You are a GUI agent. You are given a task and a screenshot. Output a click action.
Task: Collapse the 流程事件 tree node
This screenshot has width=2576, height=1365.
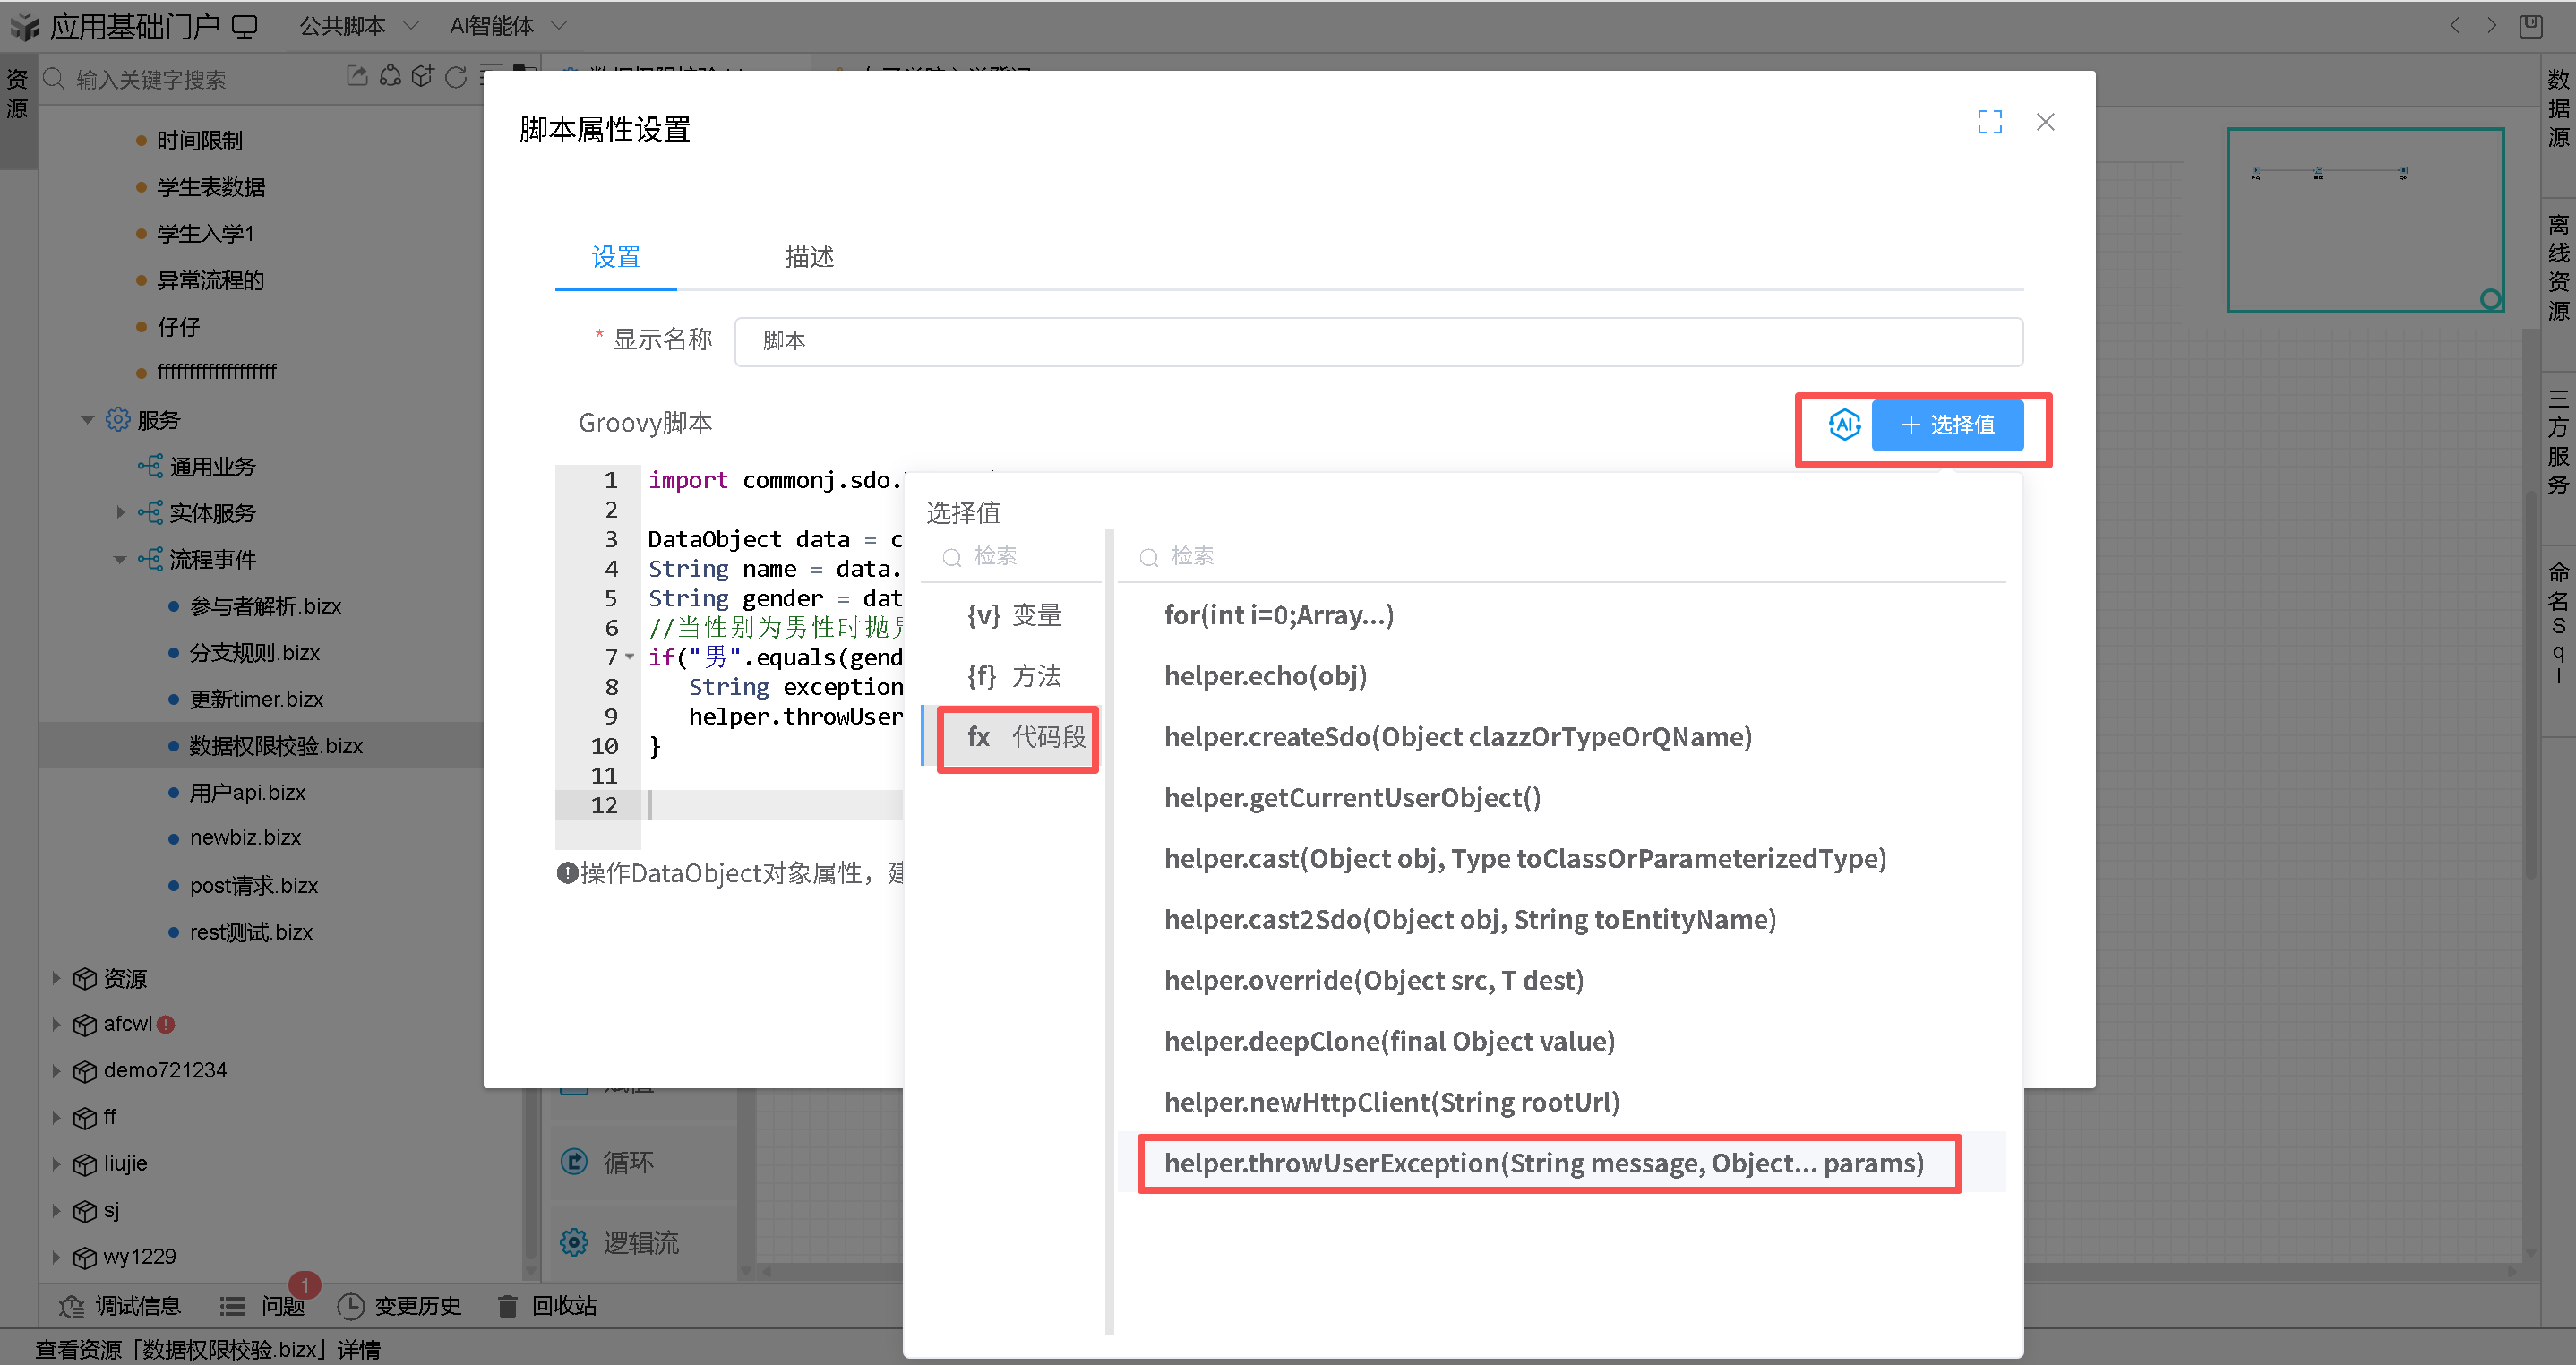[120, 560]
